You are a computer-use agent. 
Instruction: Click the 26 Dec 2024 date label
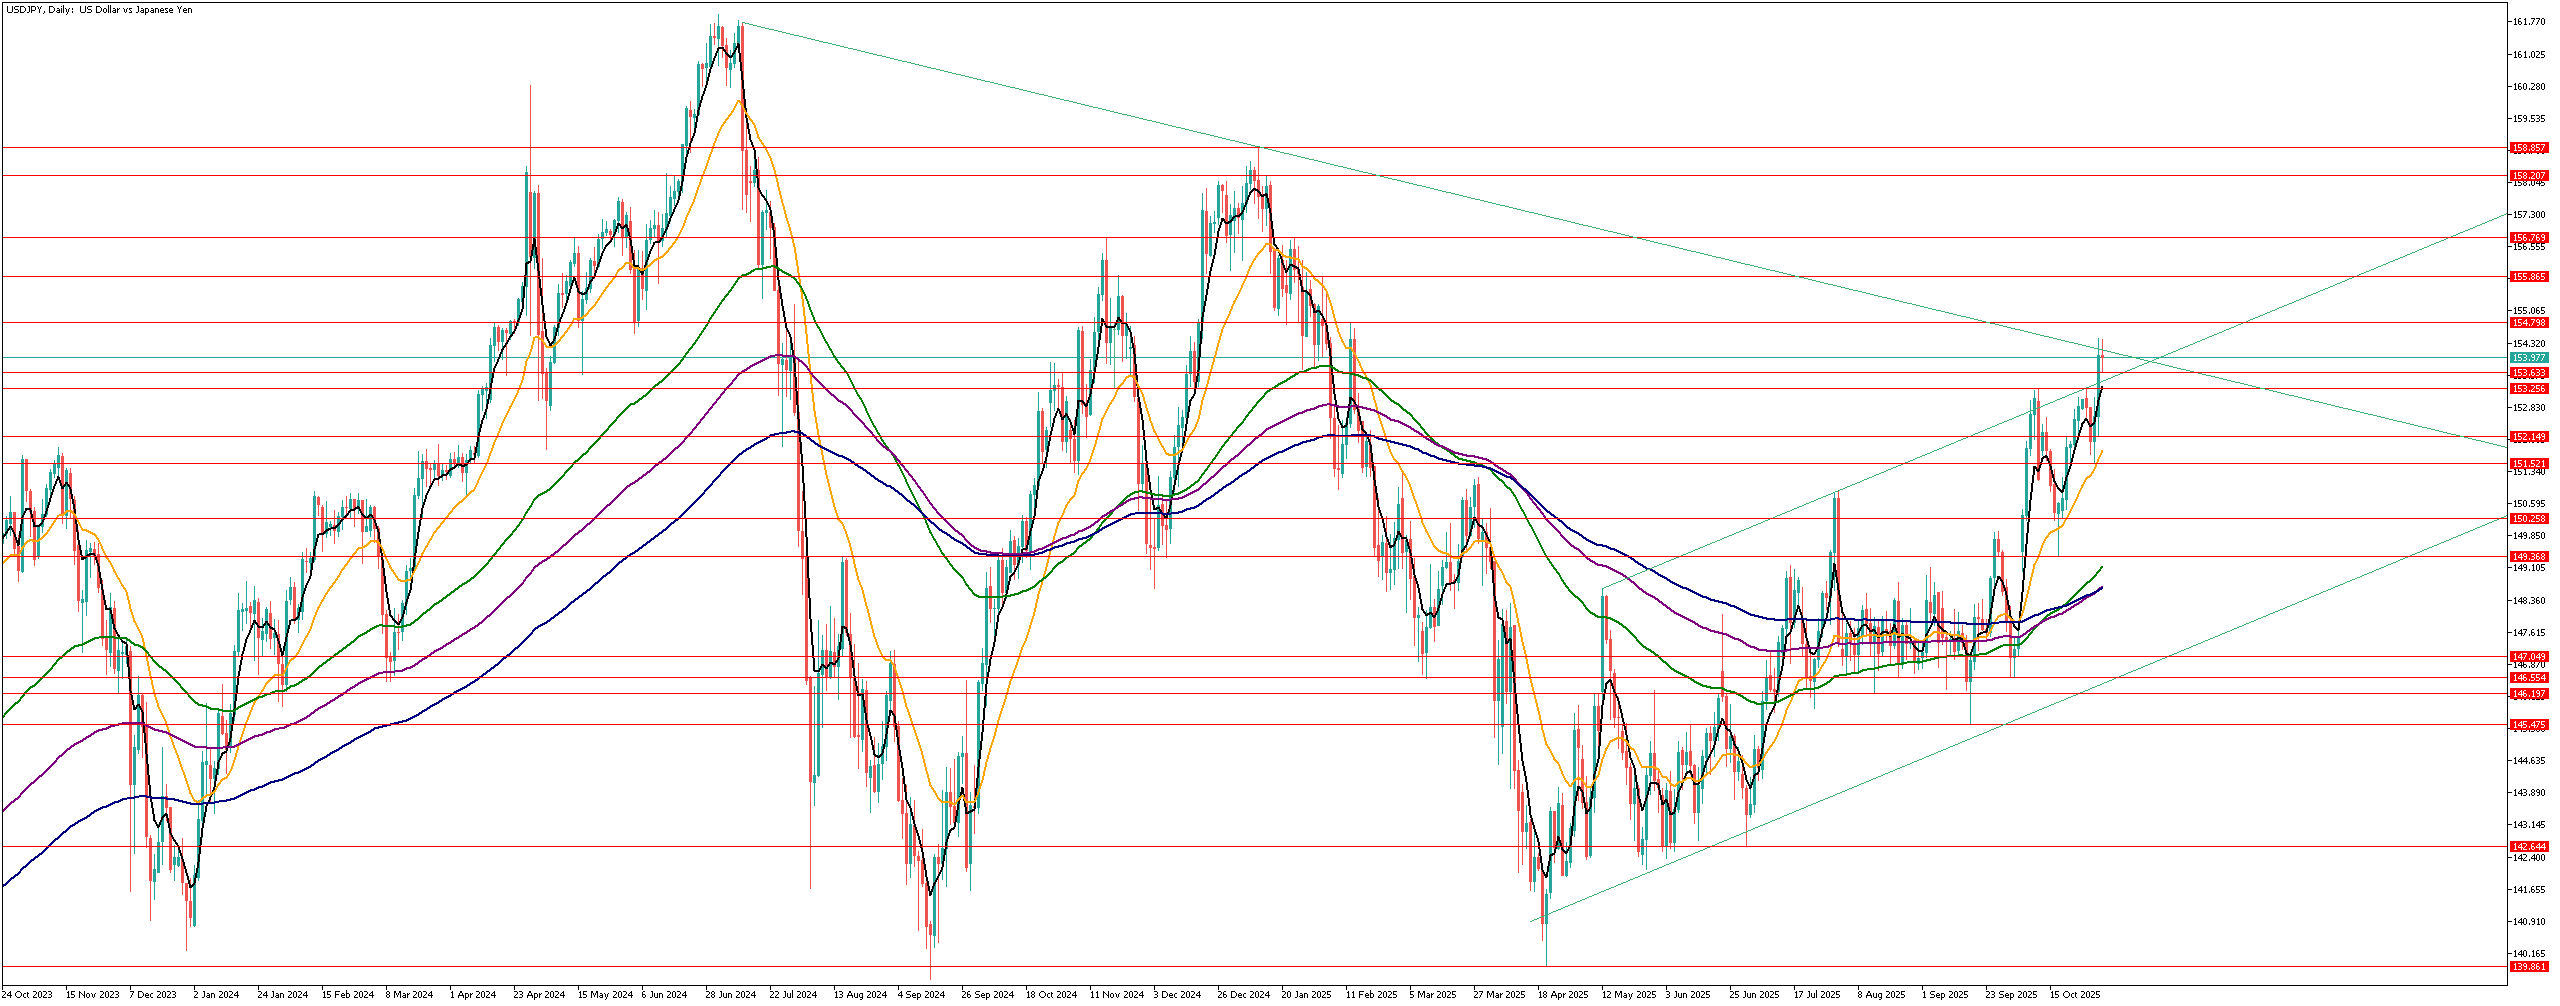(1243, 995)
